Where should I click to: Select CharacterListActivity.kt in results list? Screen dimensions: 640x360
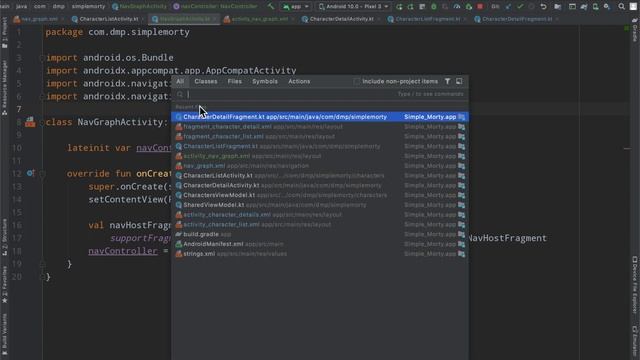[320, 176]
